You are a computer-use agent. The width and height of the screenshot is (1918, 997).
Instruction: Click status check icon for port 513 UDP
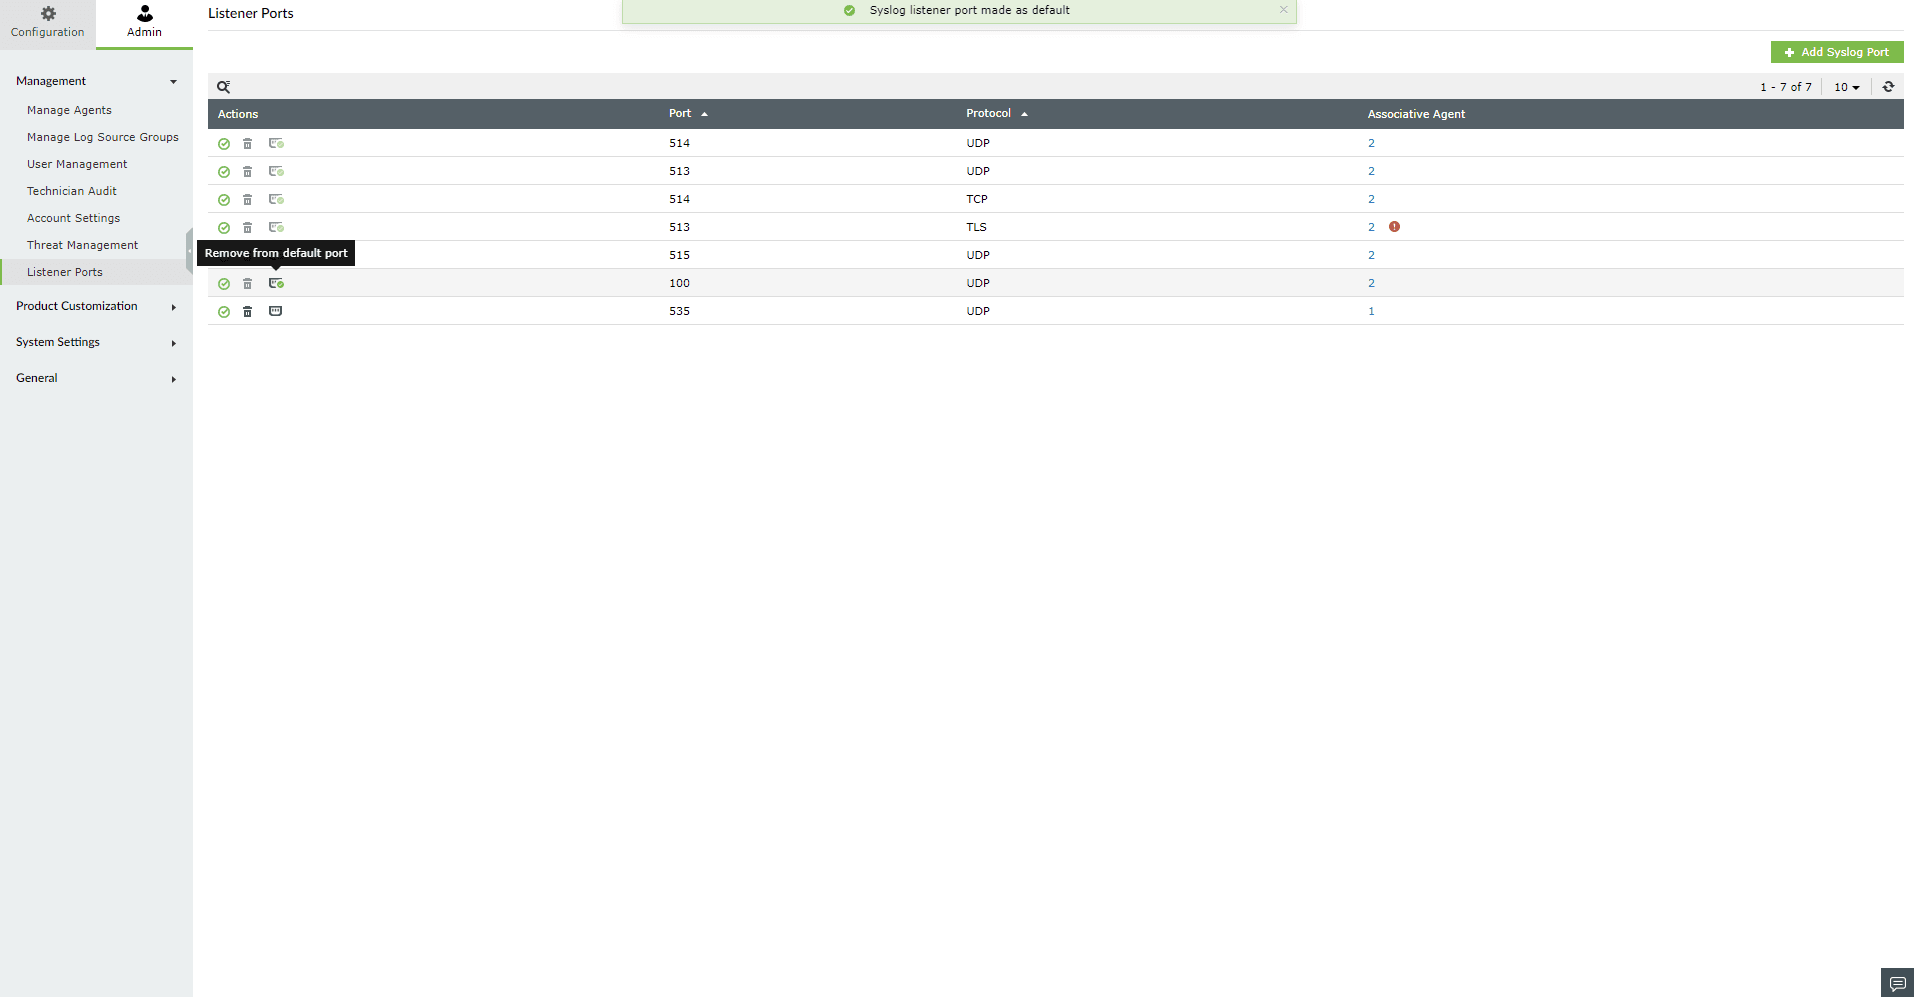click(224, 172)
